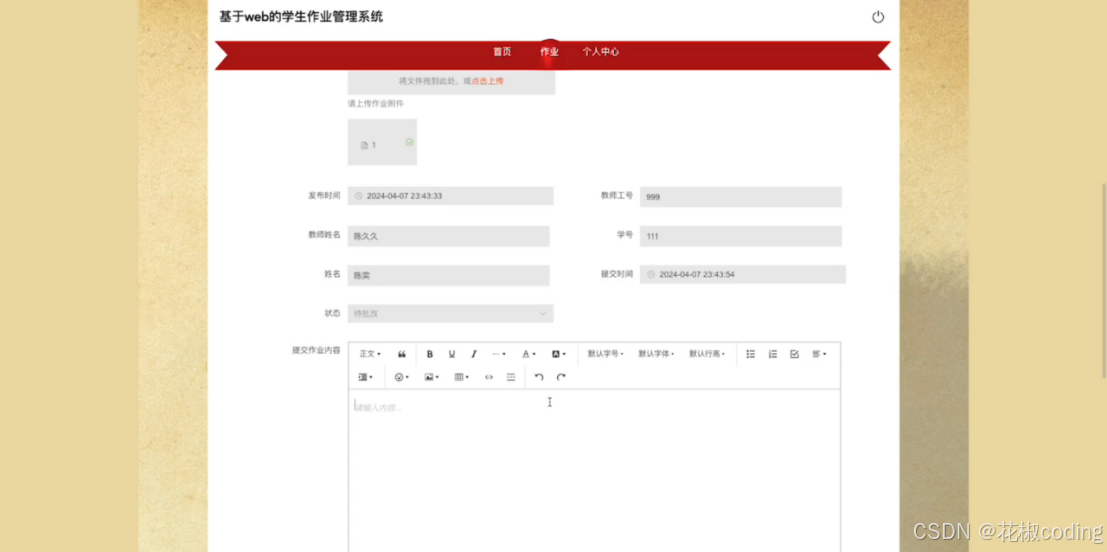Insert a horizontal divider line
Viewport: 1107px width, 552px height.
[x=510, y=378]
